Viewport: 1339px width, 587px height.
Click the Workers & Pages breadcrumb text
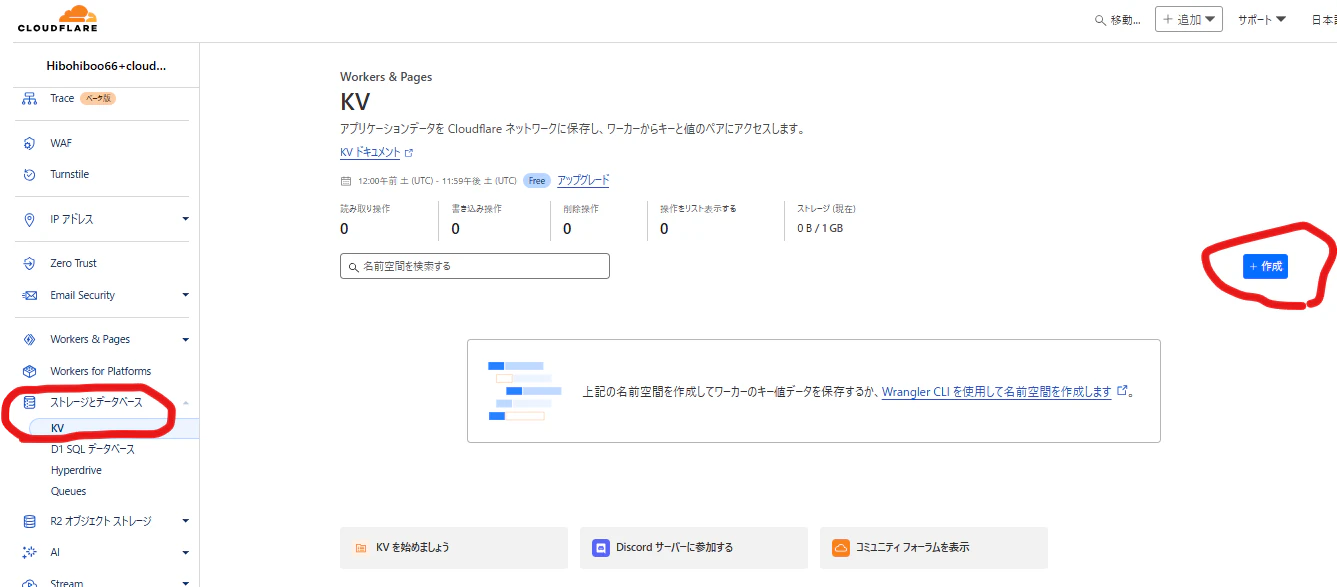point(386,77)
